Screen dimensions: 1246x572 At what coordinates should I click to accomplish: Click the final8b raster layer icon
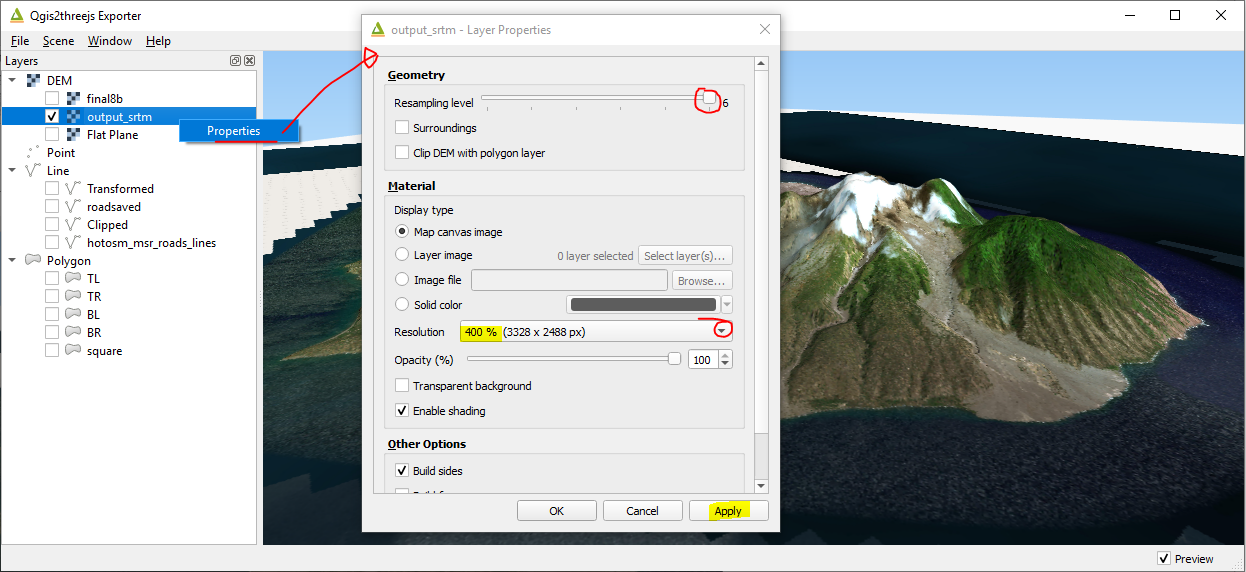[73, 99]
